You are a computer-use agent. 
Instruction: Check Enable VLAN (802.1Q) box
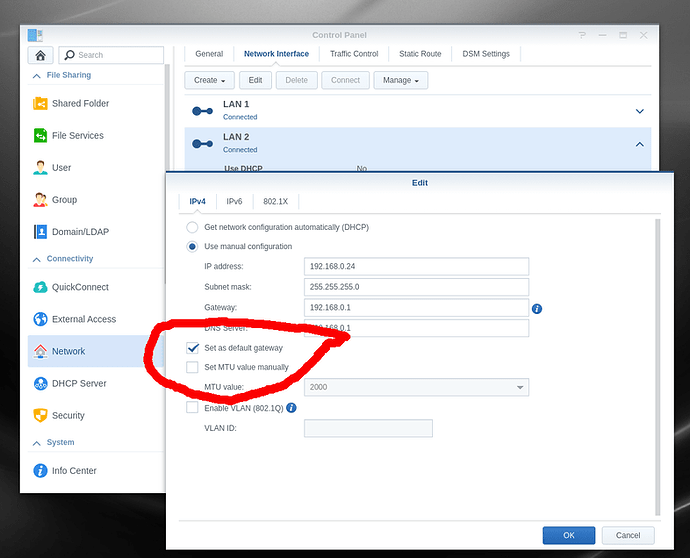click(192, 407)
